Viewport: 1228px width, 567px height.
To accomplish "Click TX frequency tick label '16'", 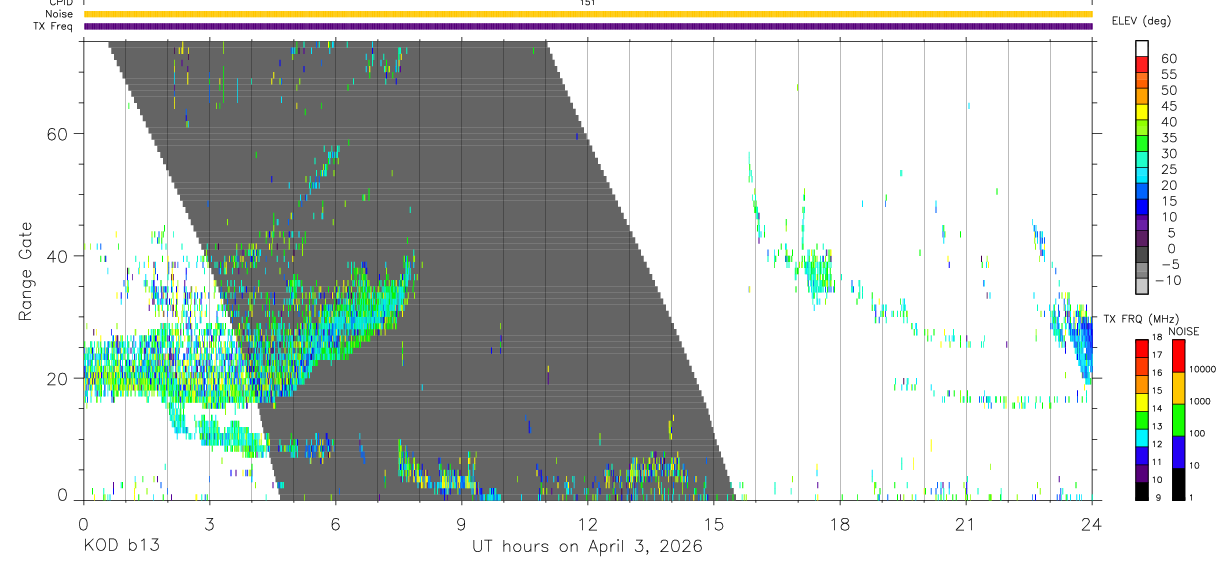I will (1157, 373).
